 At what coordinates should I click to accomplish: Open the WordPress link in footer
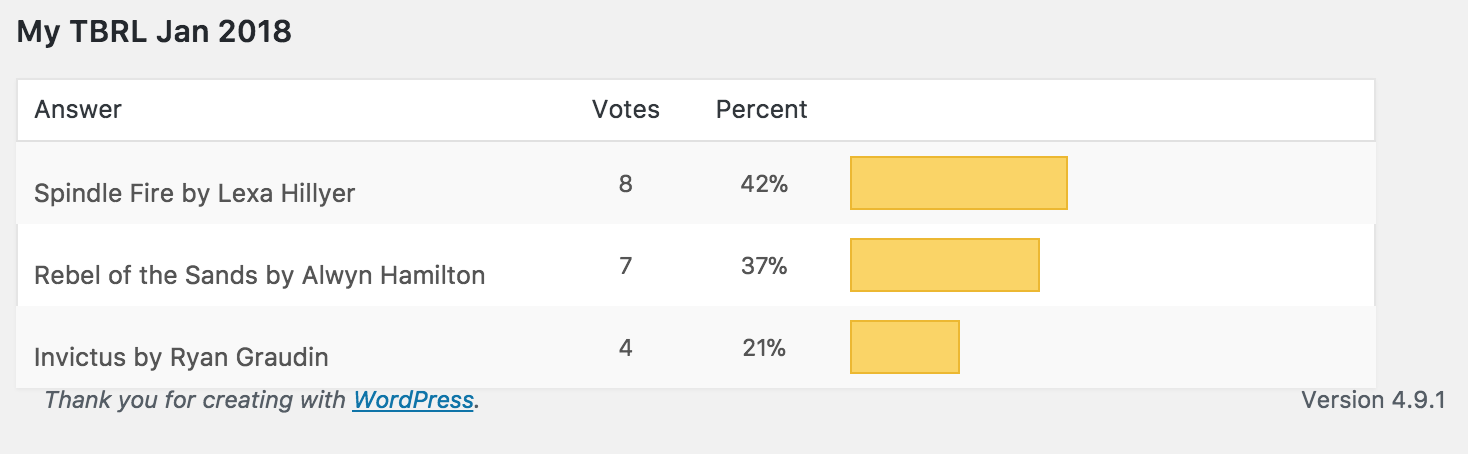[413, 400]
